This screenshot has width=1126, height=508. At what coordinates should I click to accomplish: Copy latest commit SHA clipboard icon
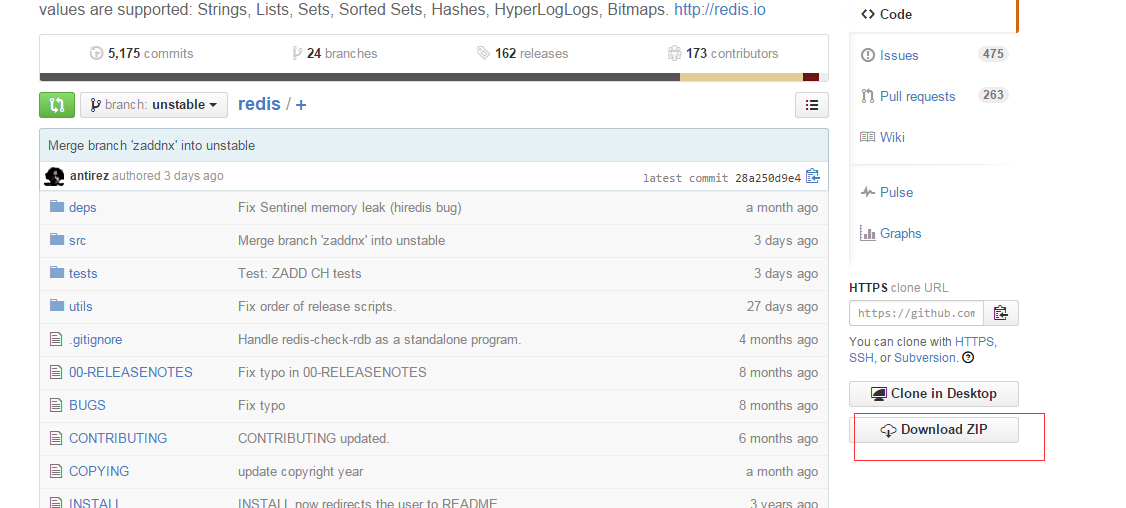click(812, 176)
